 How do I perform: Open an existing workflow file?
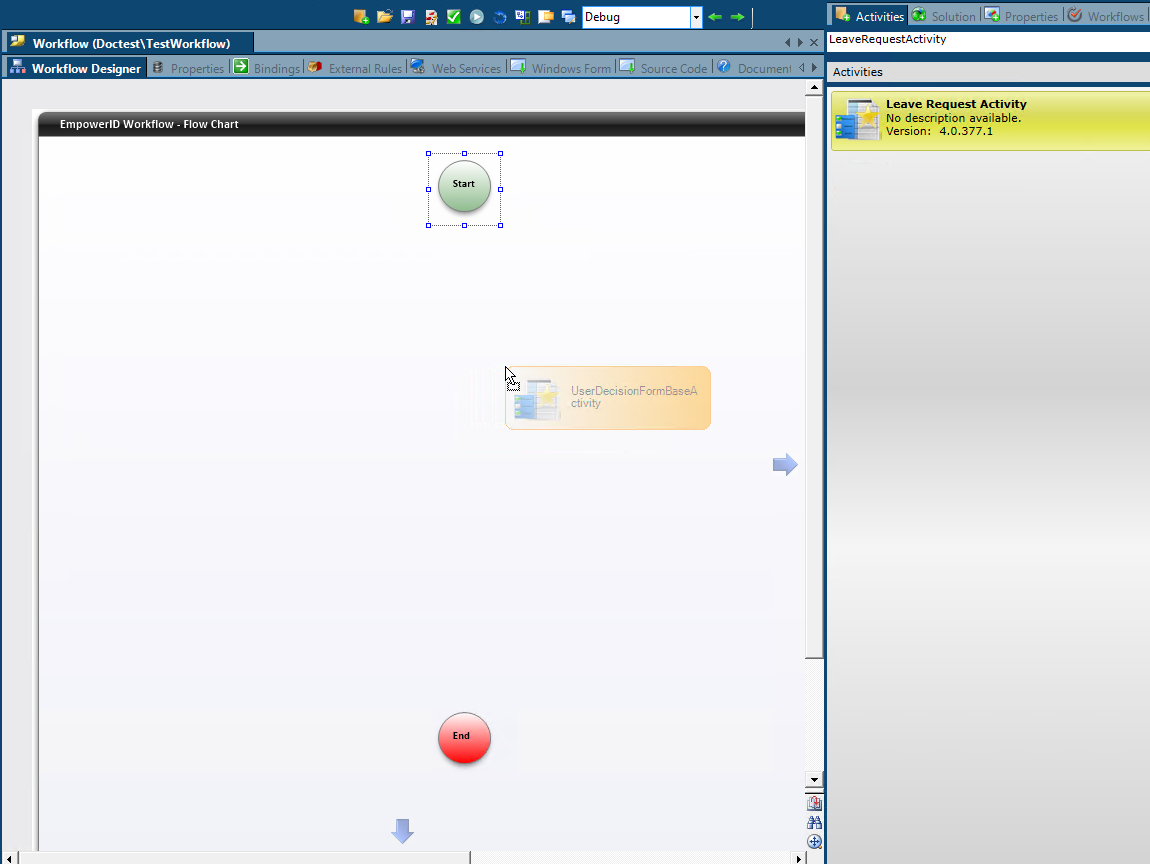(x=385, y=16)
